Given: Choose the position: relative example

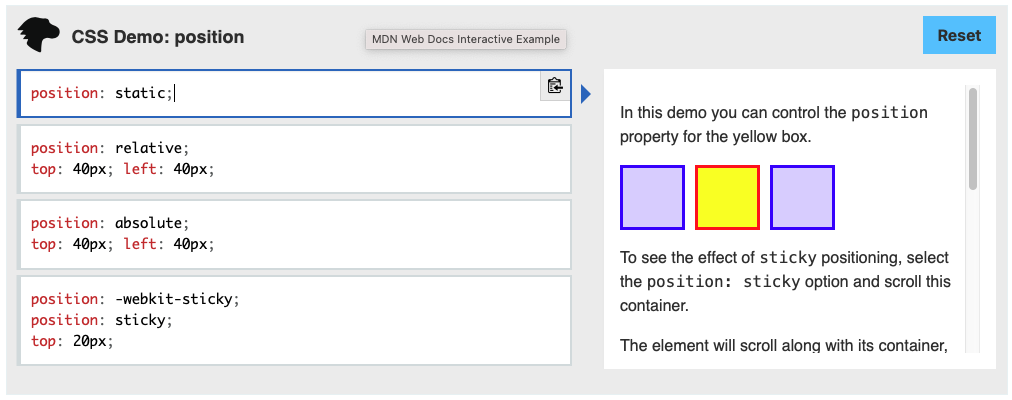Looking at the screenshot, I should tap(294, 159).
